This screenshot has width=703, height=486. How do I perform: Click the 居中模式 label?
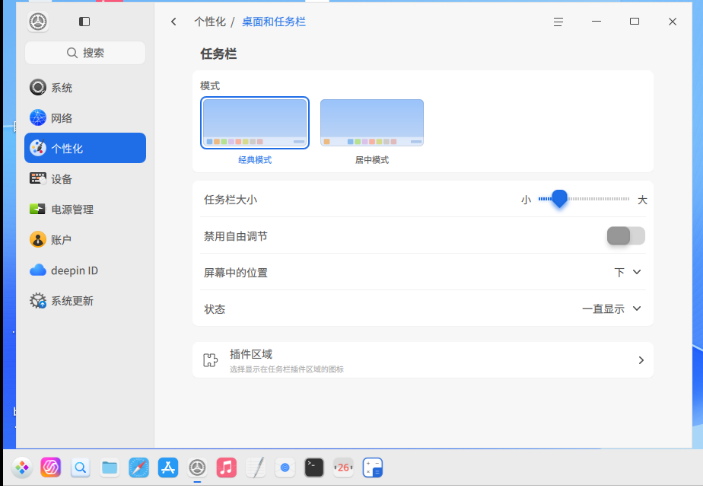(372, 160)
